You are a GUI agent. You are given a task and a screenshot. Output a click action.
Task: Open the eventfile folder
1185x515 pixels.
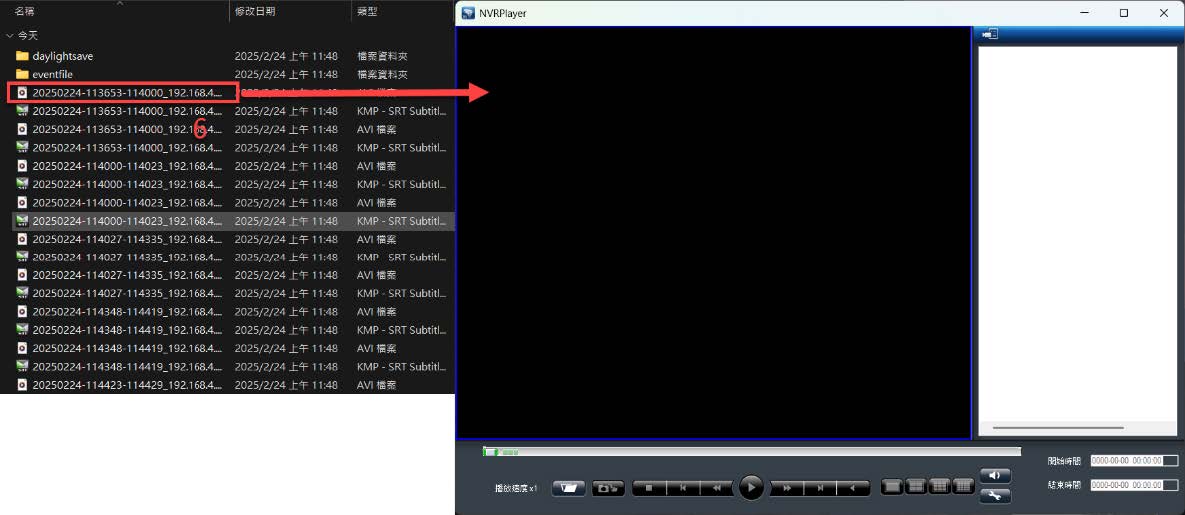pos(52,74)
